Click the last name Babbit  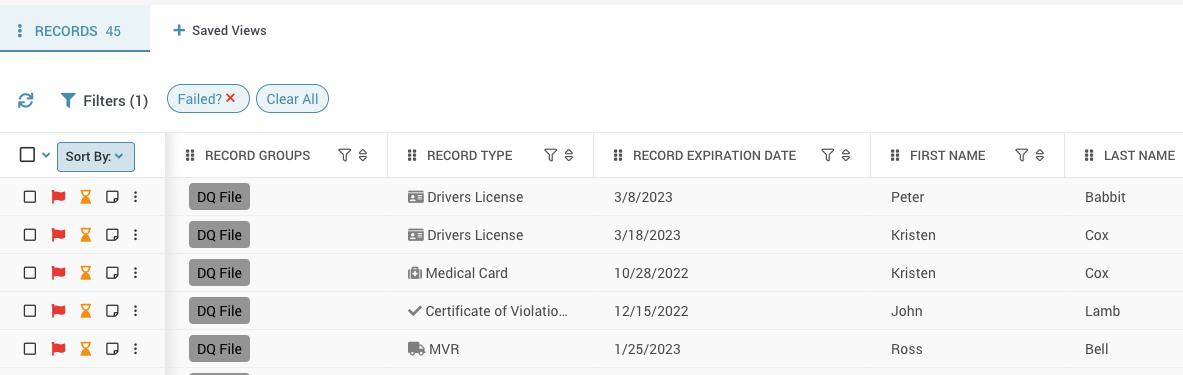coord(1105,197)
